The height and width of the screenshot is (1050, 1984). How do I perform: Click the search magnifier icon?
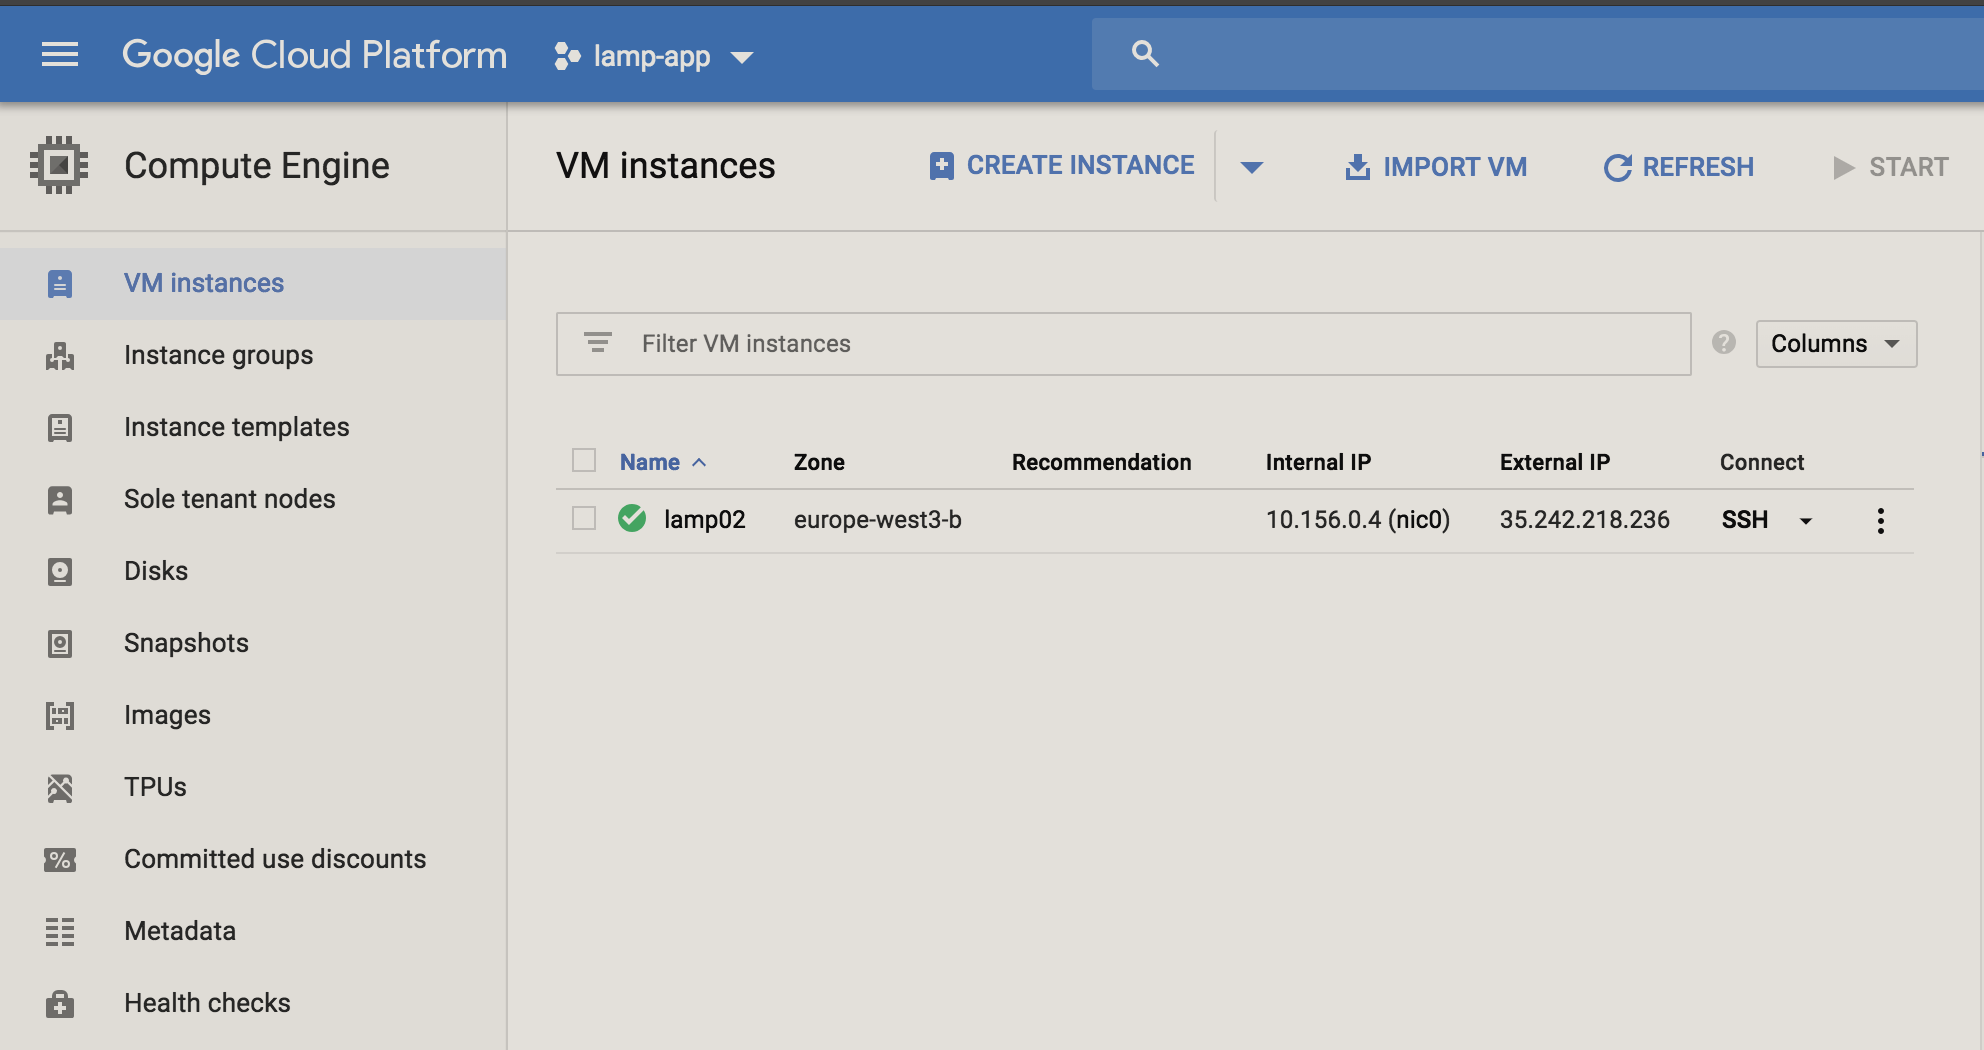point(1145,54)
